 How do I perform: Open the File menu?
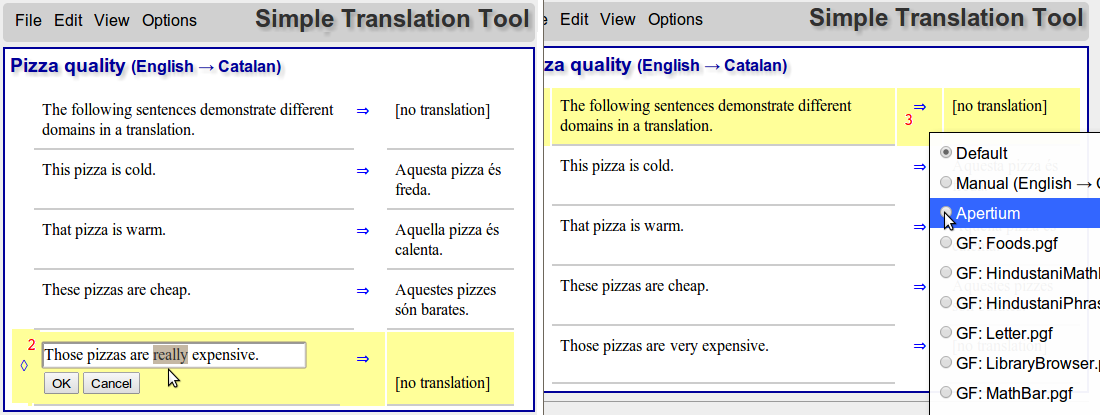click(x=28, y=20)
